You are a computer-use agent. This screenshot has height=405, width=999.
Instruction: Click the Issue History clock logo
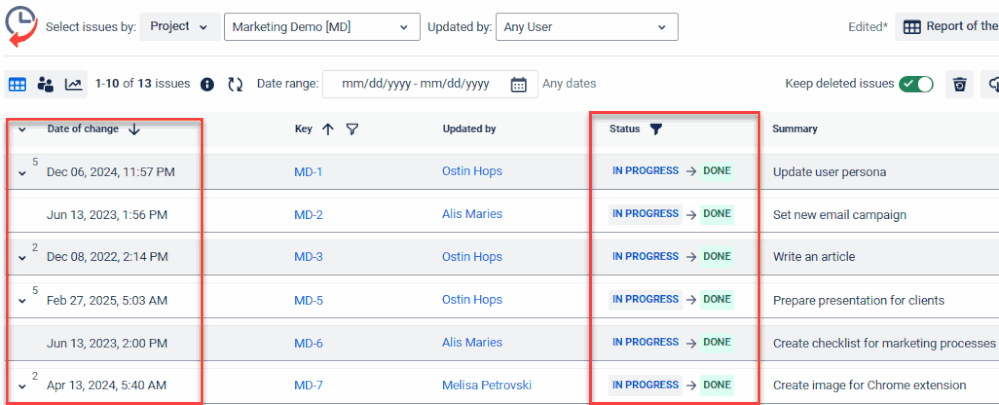click(x=20, y=27)
